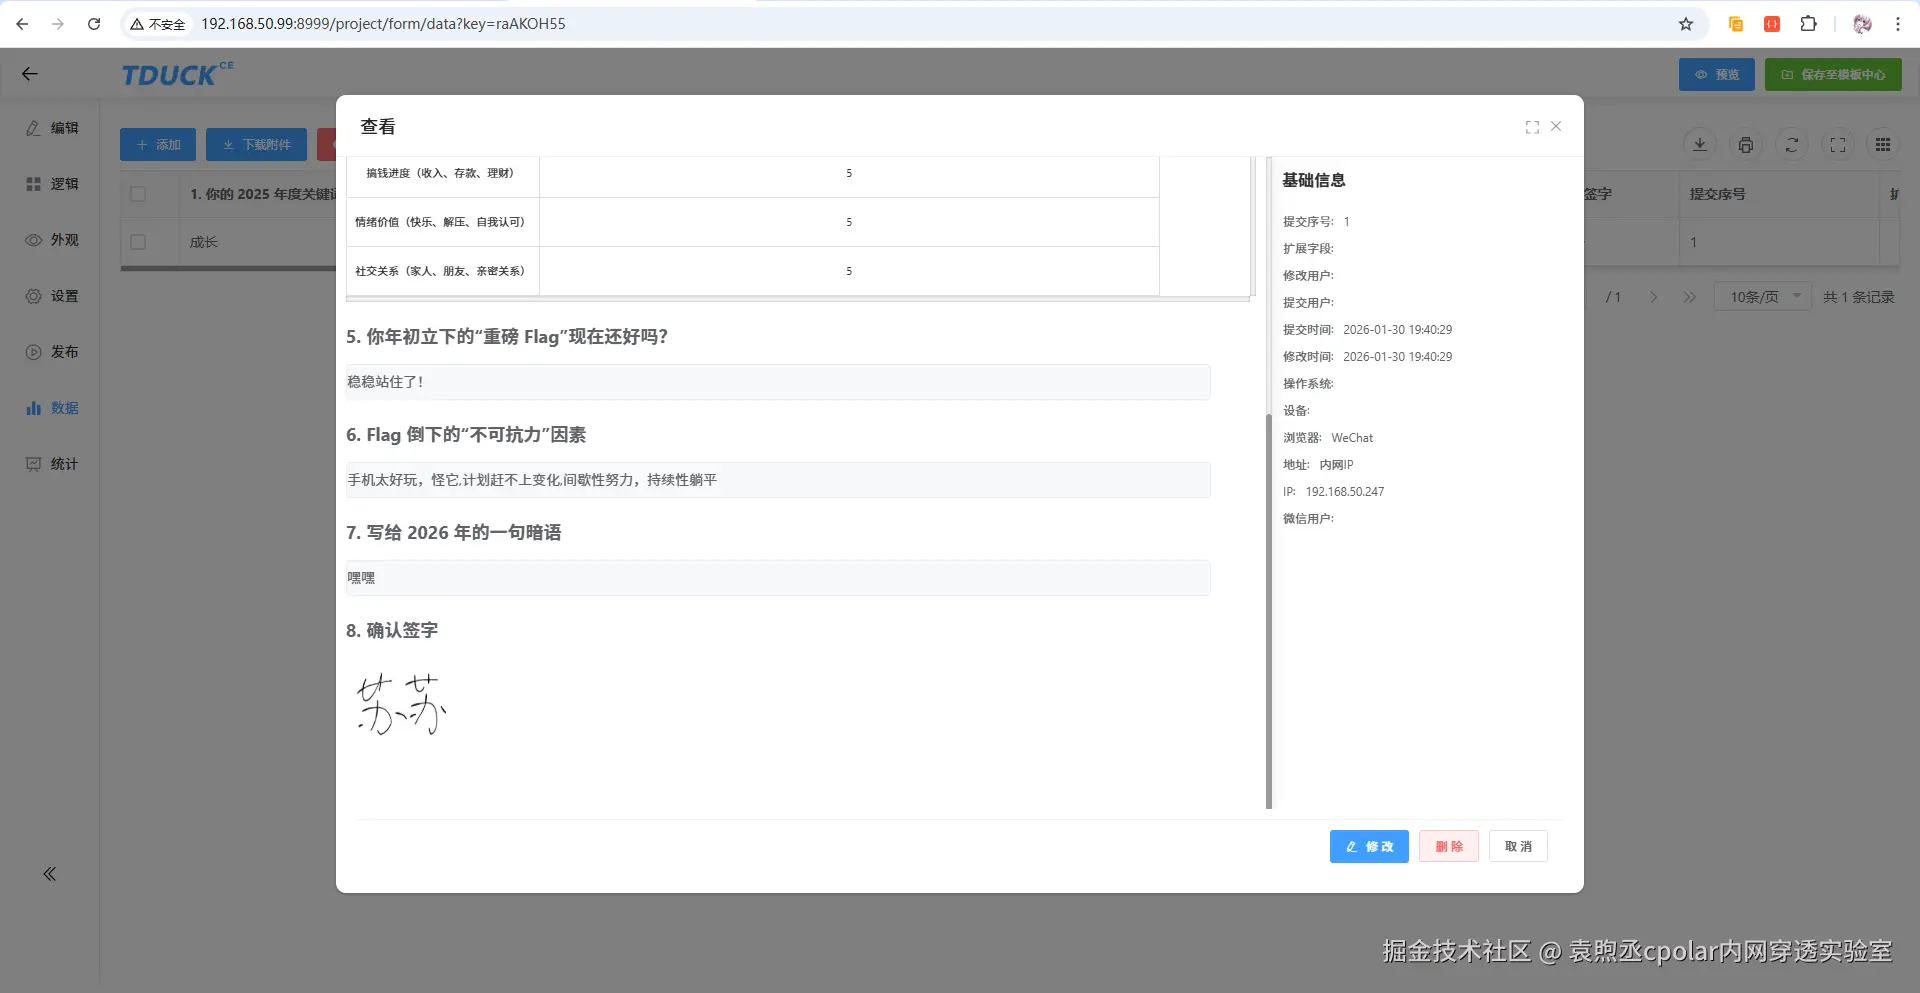The width and height of the screenshot is (1920, 993).
Task: Open the 逻辑 section in sidebar
Action: (x=52, y=184)
